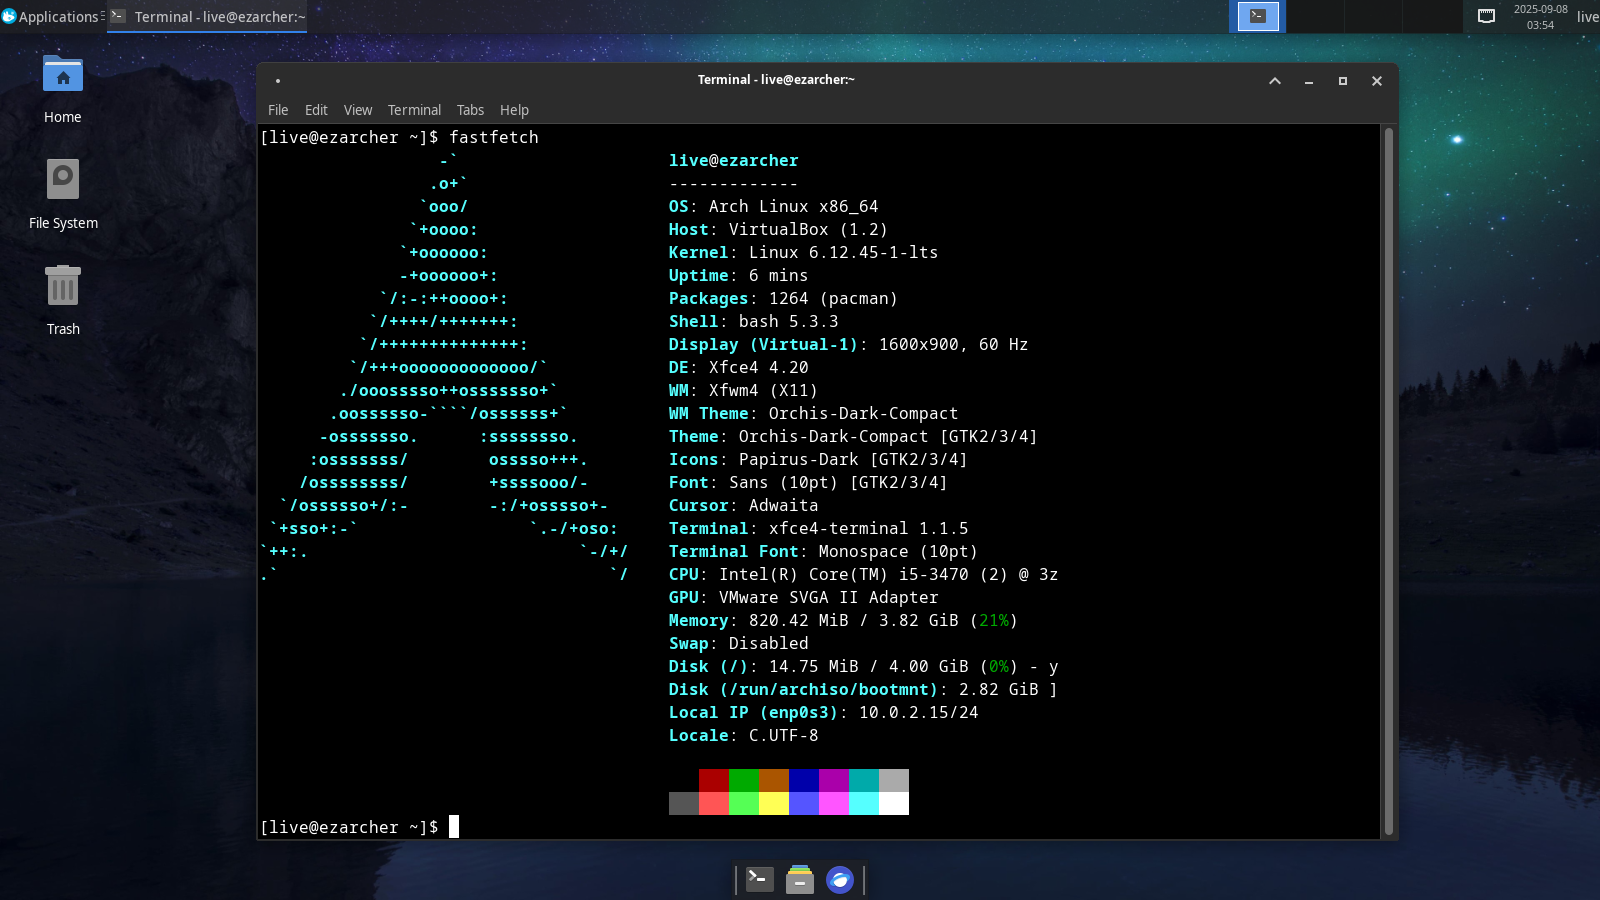1600x900 pixels.
Task: Click 'WM: Xfwm4 (X11)' line
Action: pos(744,390)
